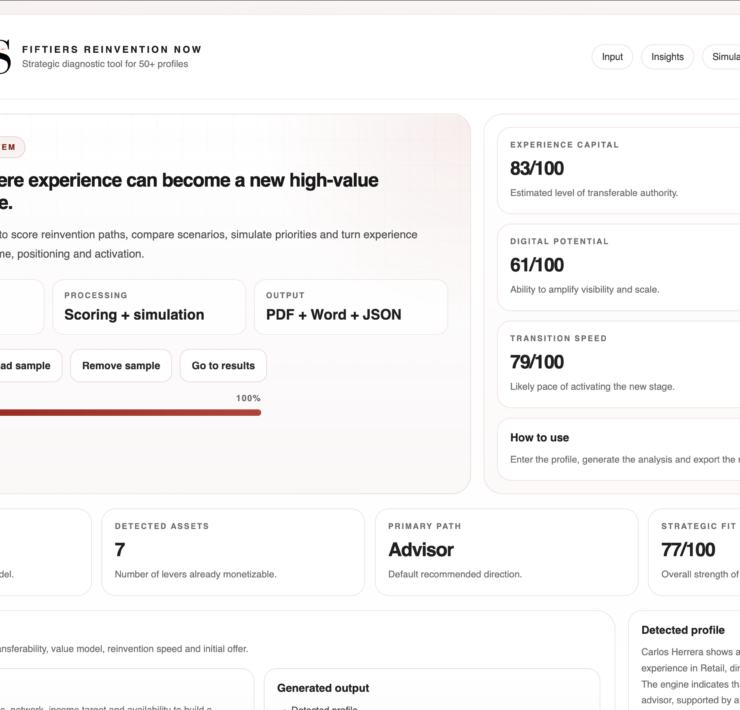Select the Primary Path Advisor card
Viewport: 740px width, 710px height.
505,551
